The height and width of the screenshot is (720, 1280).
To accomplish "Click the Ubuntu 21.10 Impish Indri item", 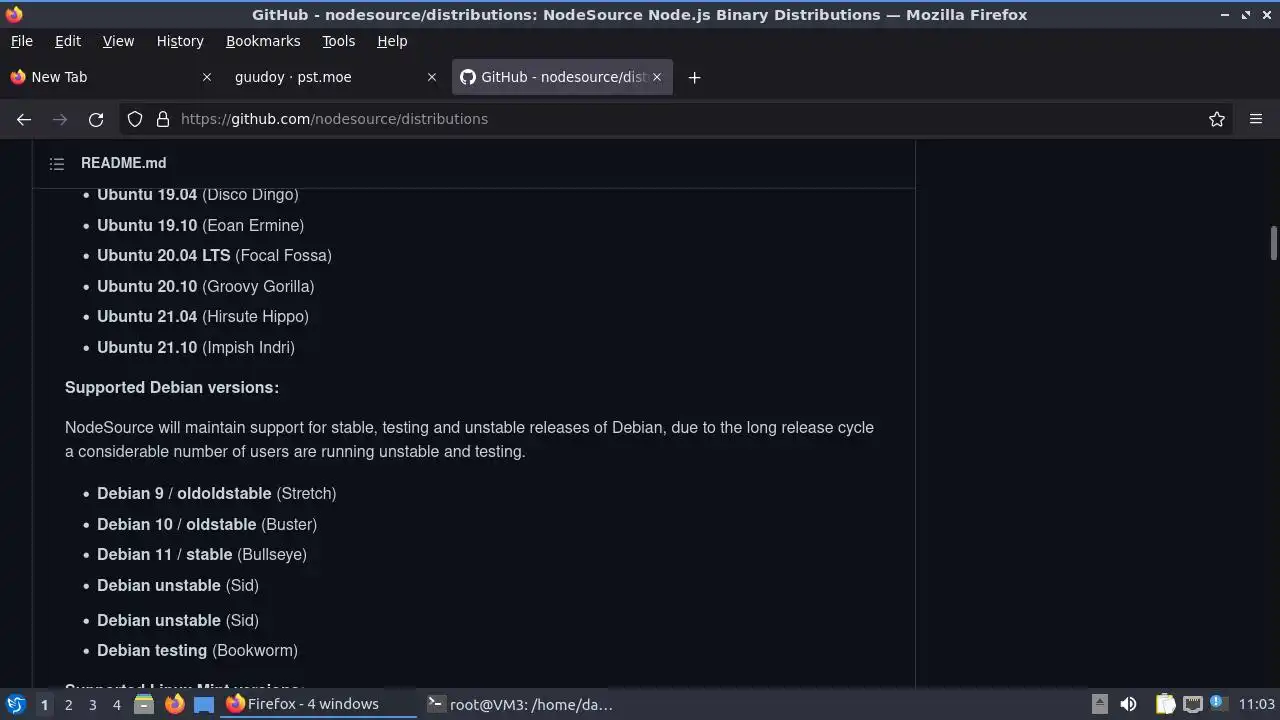I will [x=196, y=347].
